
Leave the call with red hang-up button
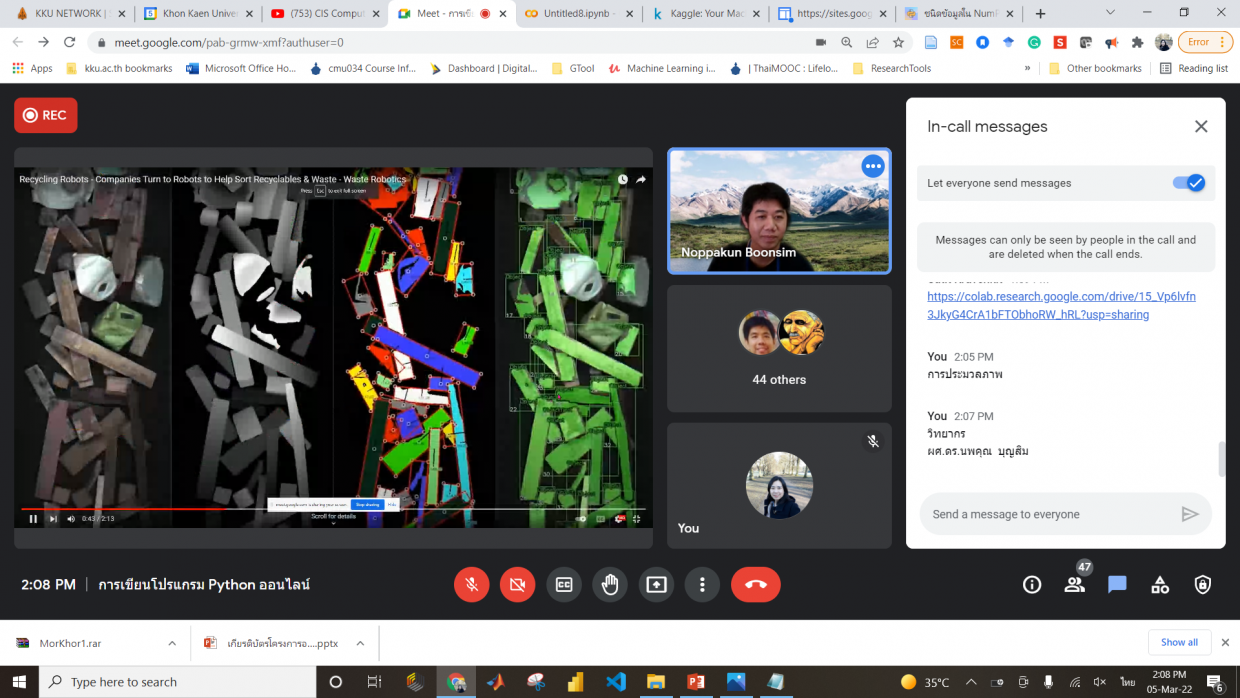pyautogui.click(x=755, y=585)
